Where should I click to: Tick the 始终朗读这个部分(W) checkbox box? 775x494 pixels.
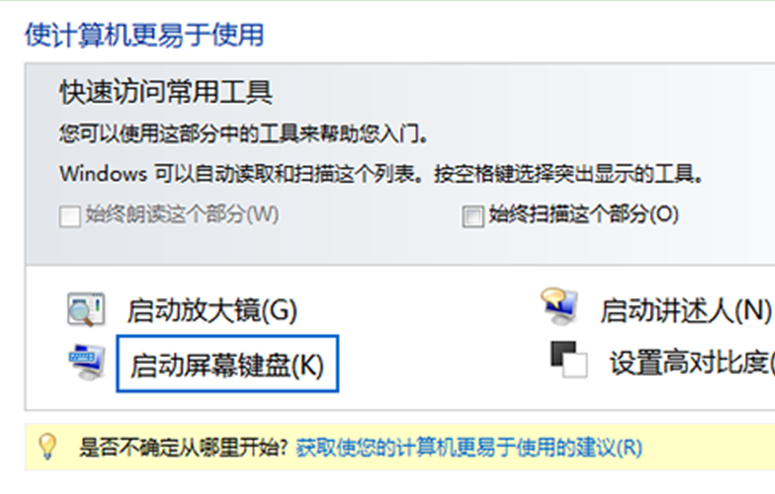pyautogui.click(x=70, y=217)
